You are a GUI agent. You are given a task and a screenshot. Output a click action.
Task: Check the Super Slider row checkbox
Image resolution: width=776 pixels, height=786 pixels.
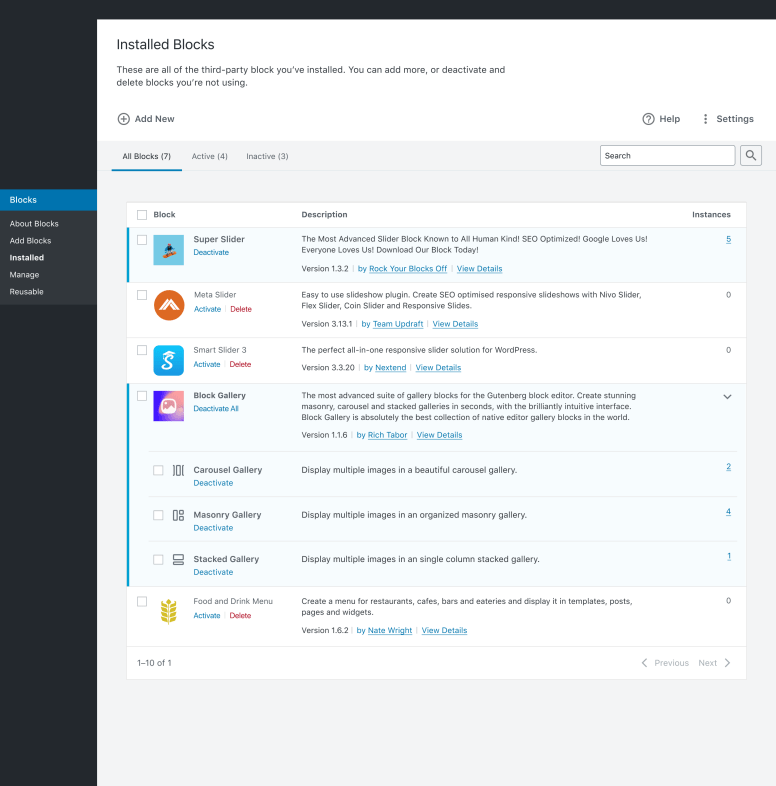(142, 240)
